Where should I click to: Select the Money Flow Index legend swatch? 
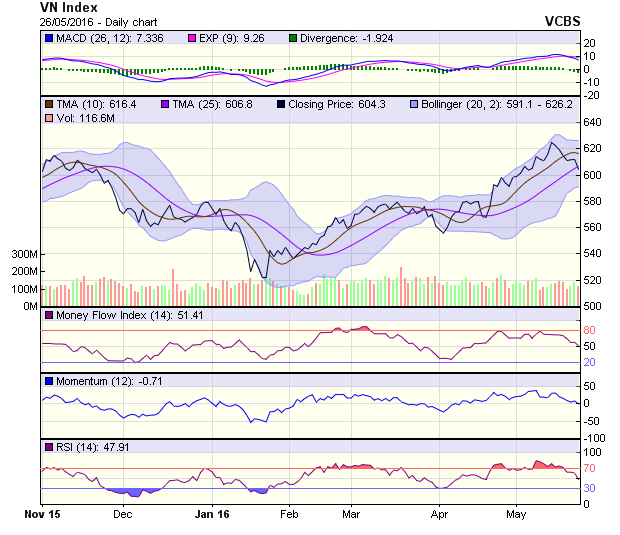(x=48, y=316)
